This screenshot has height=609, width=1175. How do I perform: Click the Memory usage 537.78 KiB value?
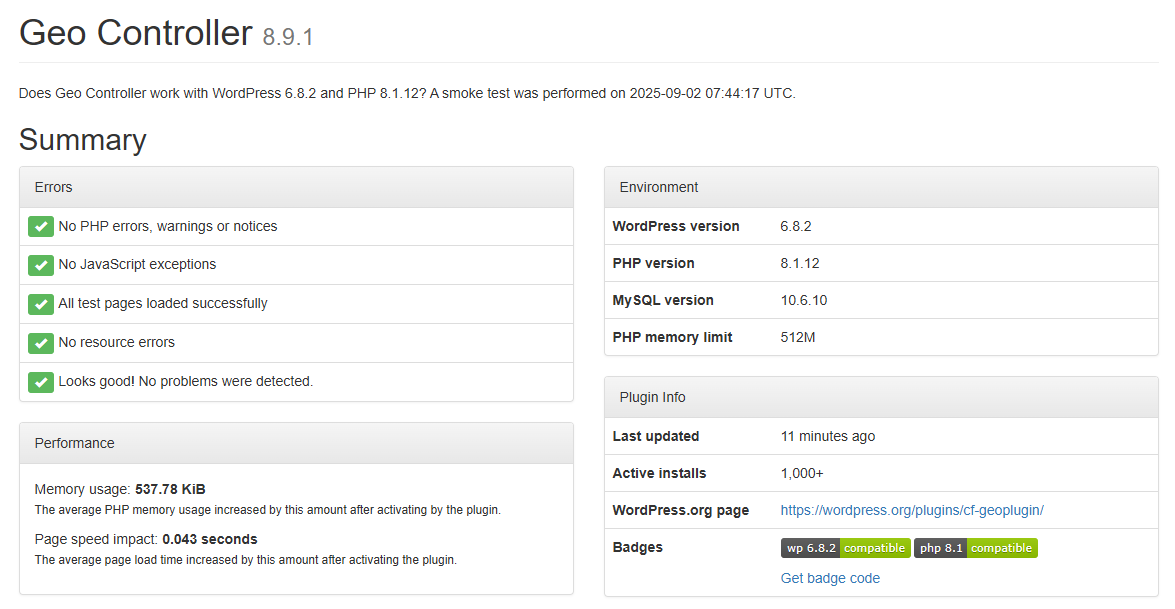click(170, 489)
